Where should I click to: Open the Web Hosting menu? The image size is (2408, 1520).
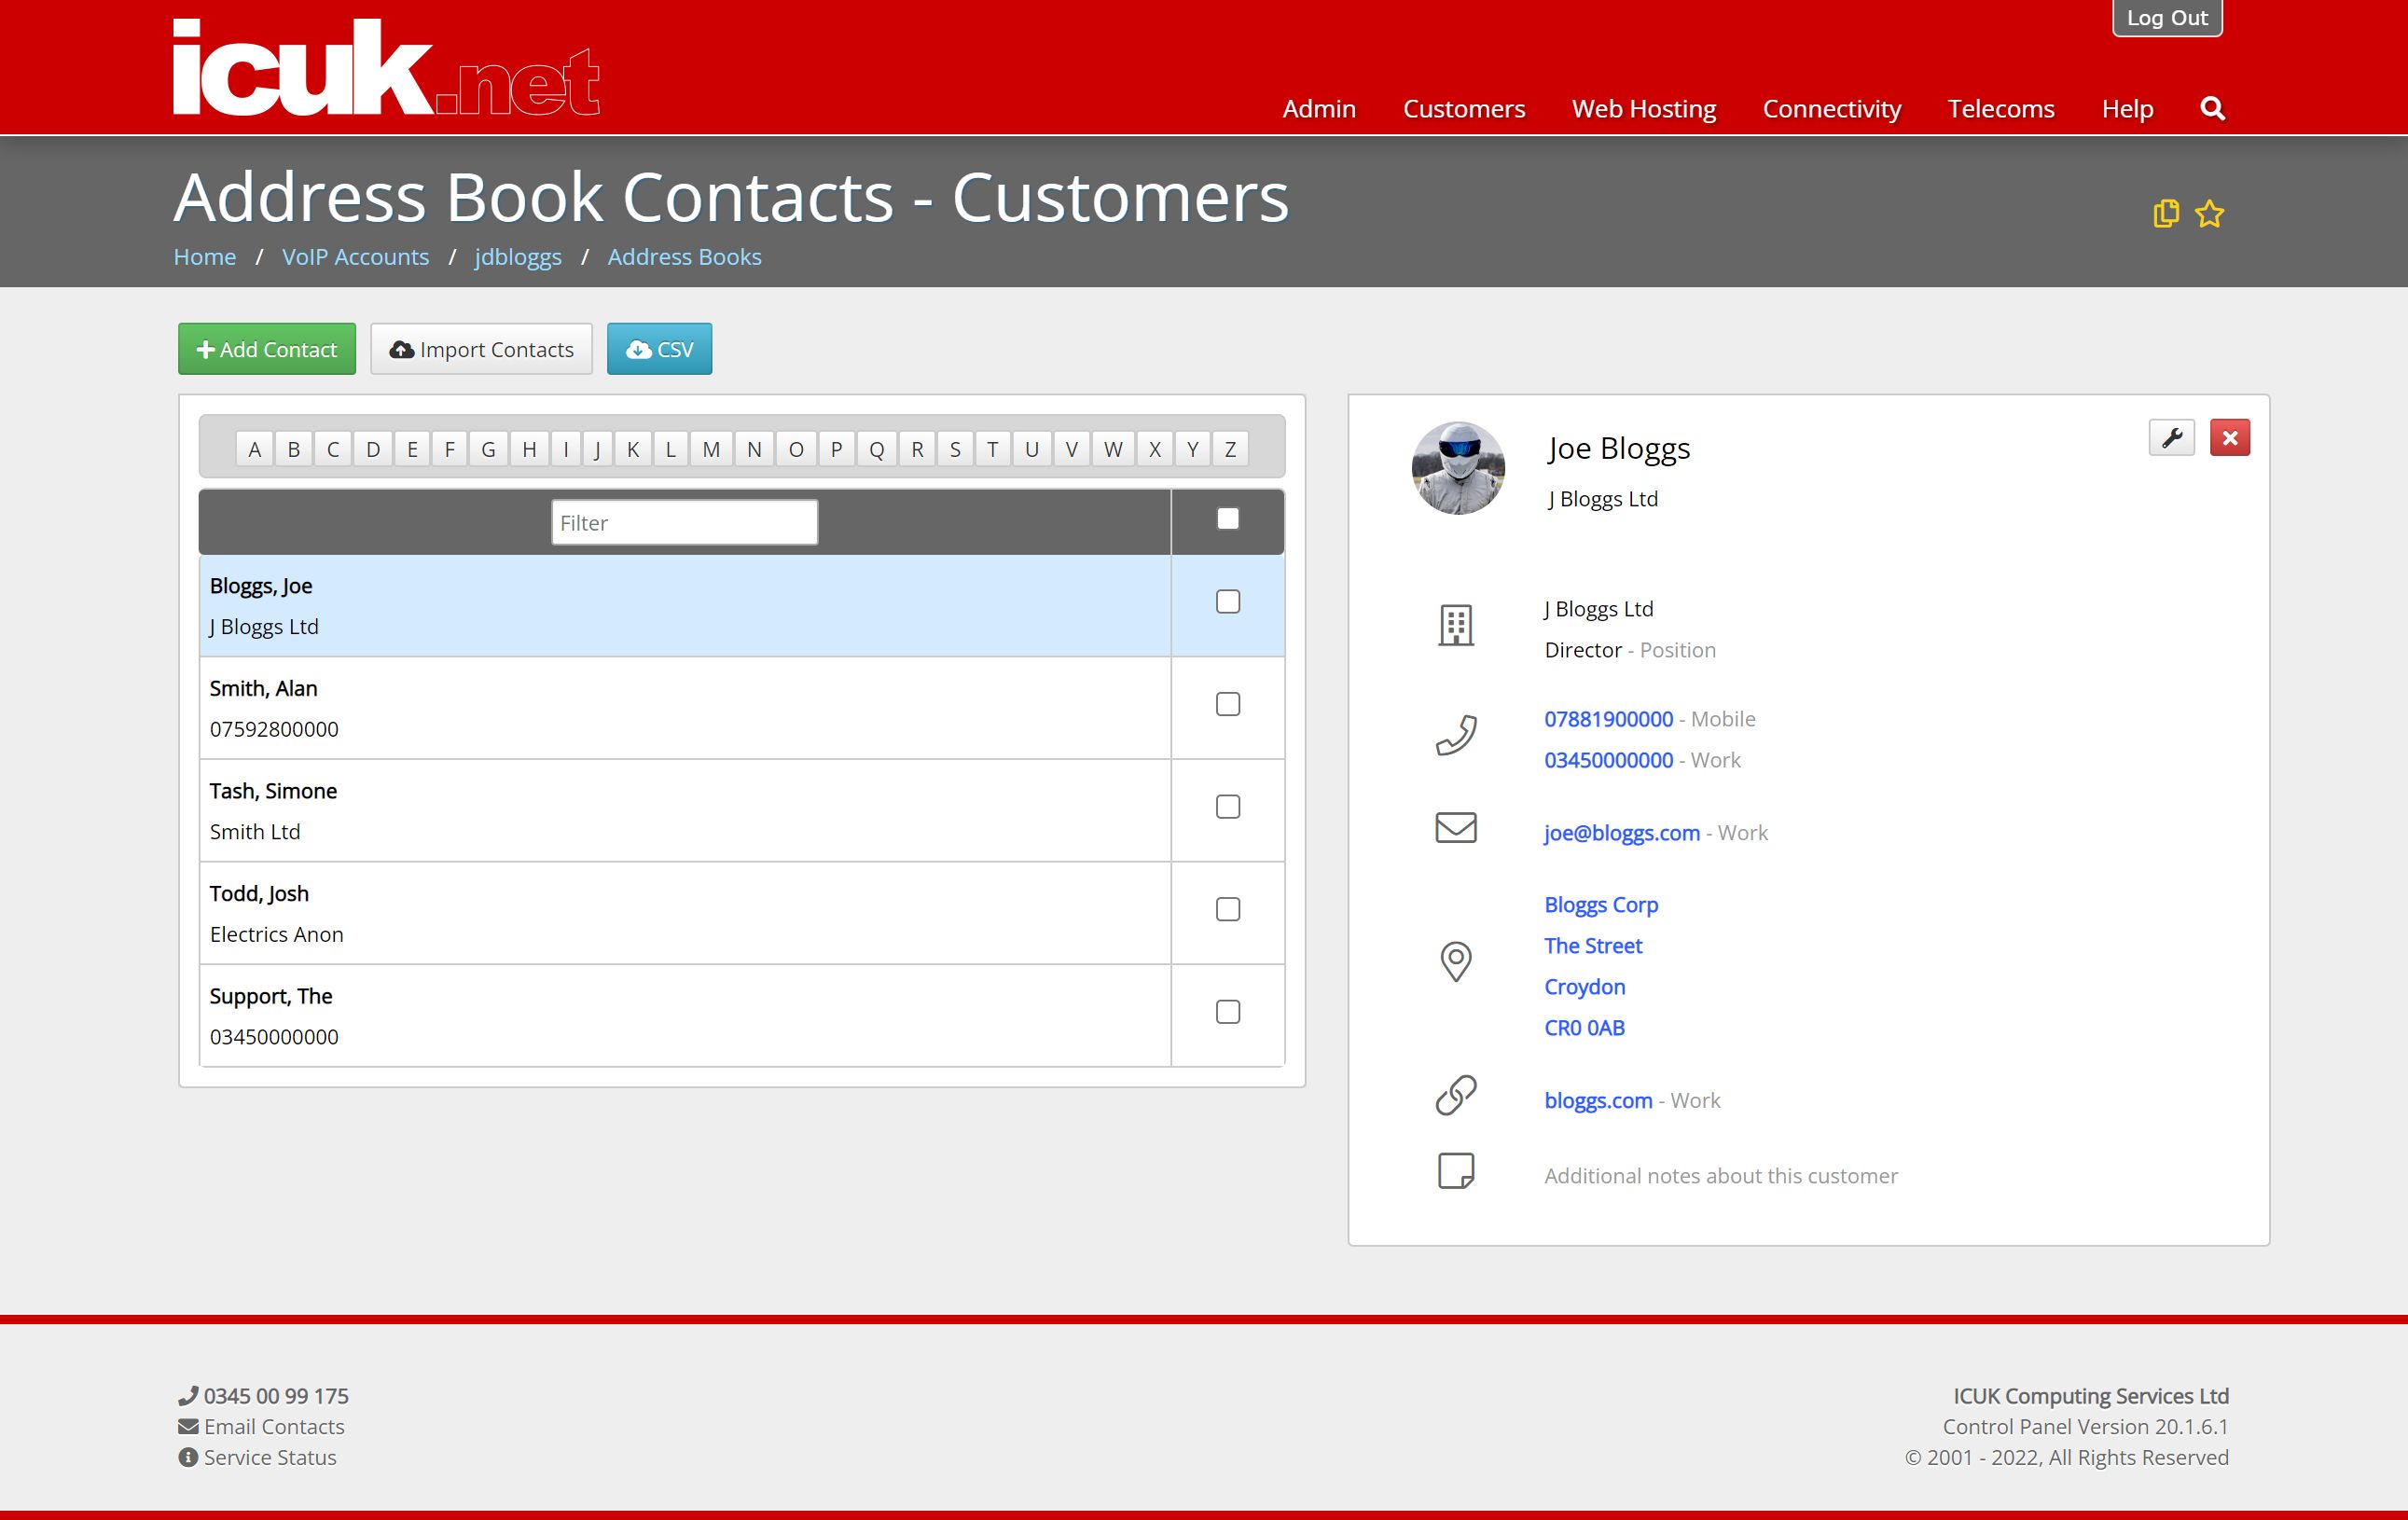(1643, 109)
